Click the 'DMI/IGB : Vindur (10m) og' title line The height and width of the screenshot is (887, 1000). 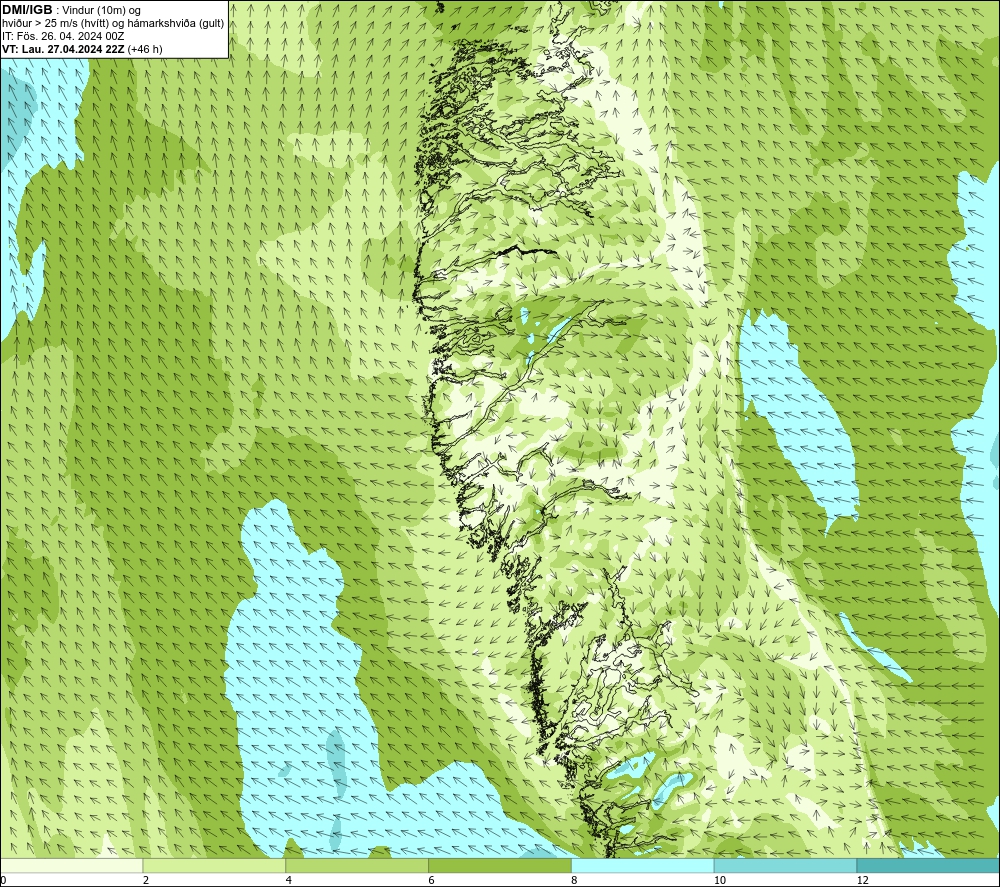coord(72,10)
